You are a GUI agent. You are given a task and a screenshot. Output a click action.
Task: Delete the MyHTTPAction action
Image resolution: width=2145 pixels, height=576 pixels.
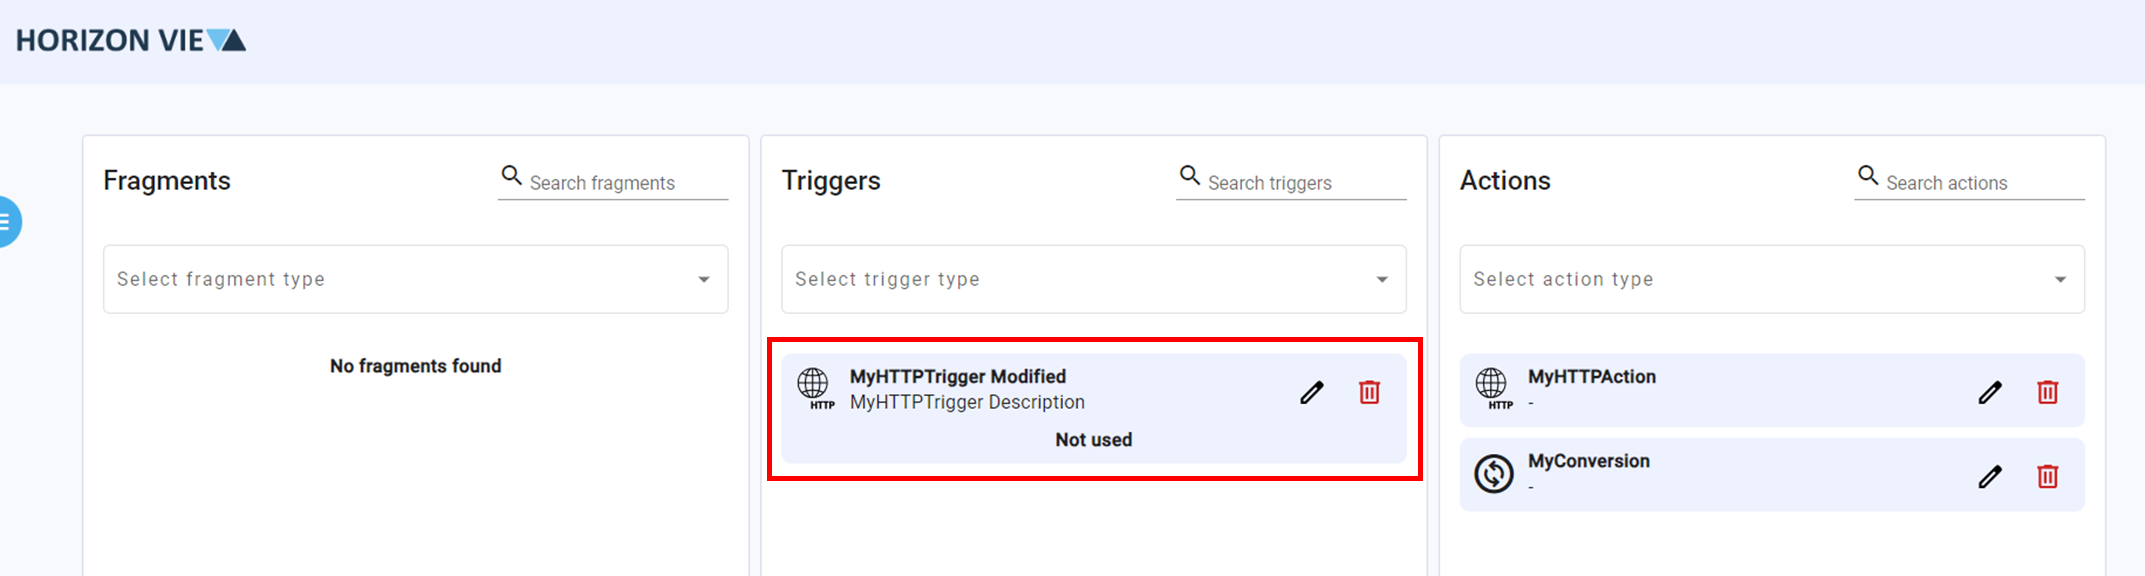point(2047,391)
